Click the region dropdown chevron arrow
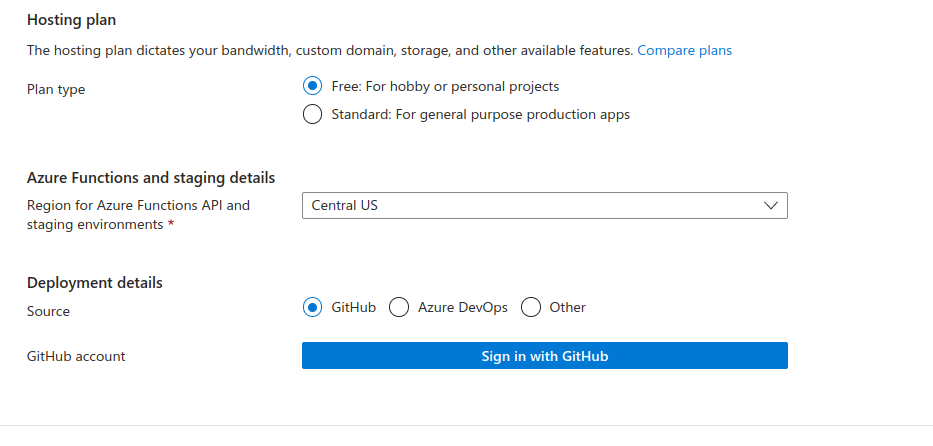The image size is (933, 446). tap(770, 206)
